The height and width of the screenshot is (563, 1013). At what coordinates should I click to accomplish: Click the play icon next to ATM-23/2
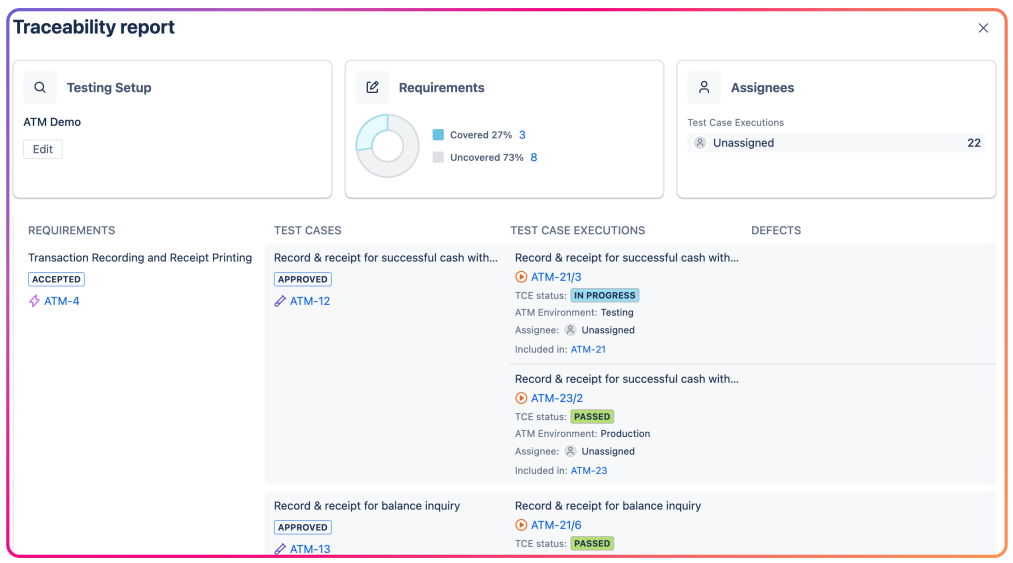[x=521, y=398]
